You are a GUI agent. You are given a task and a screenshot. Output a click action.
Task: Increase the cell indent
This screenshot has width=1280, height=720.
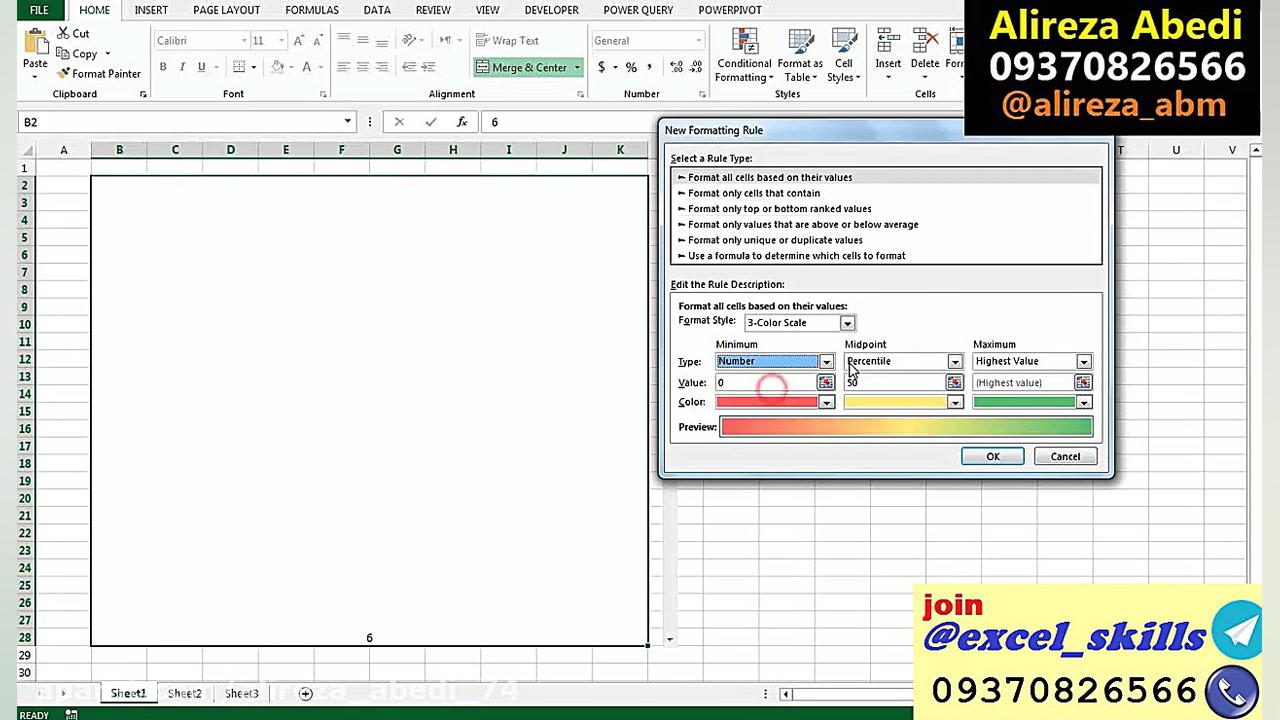click(429, 67)
